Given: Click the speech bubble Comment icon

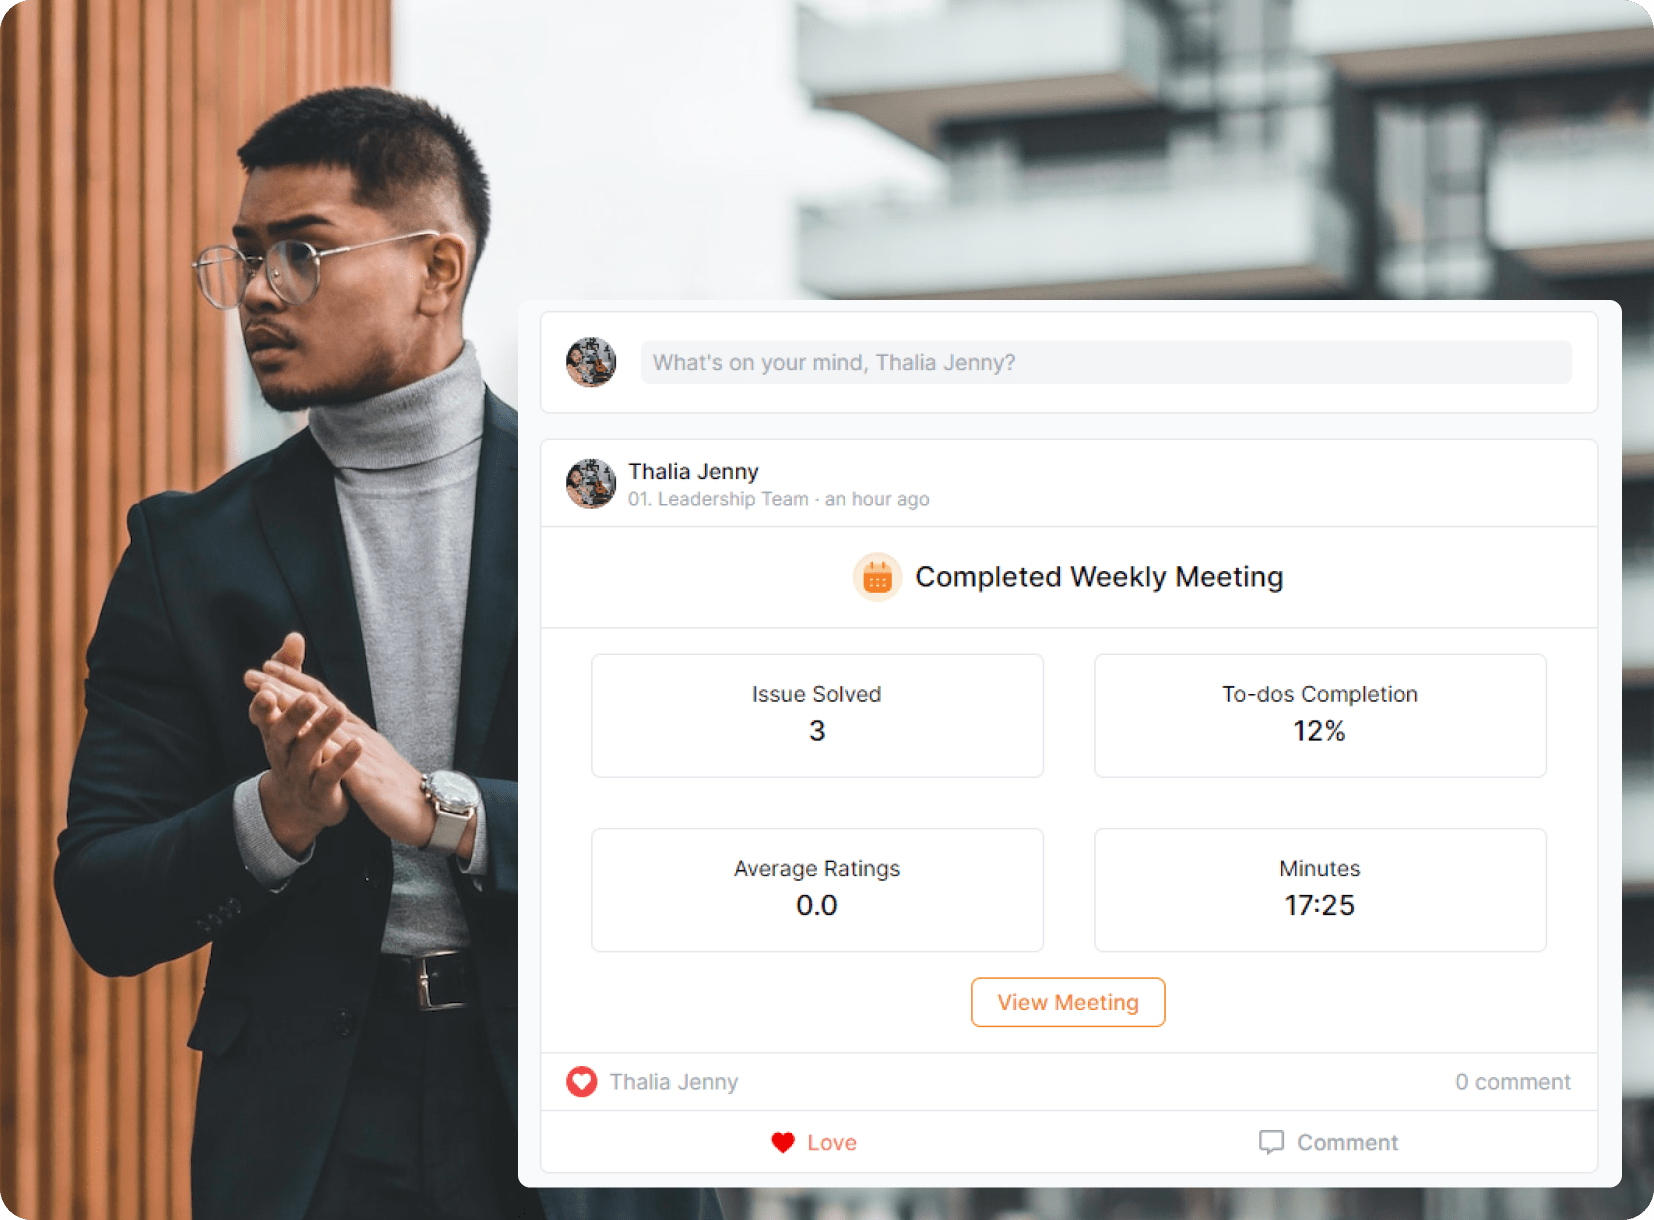Looking at the screenshot, I should pos(1271,1142).
